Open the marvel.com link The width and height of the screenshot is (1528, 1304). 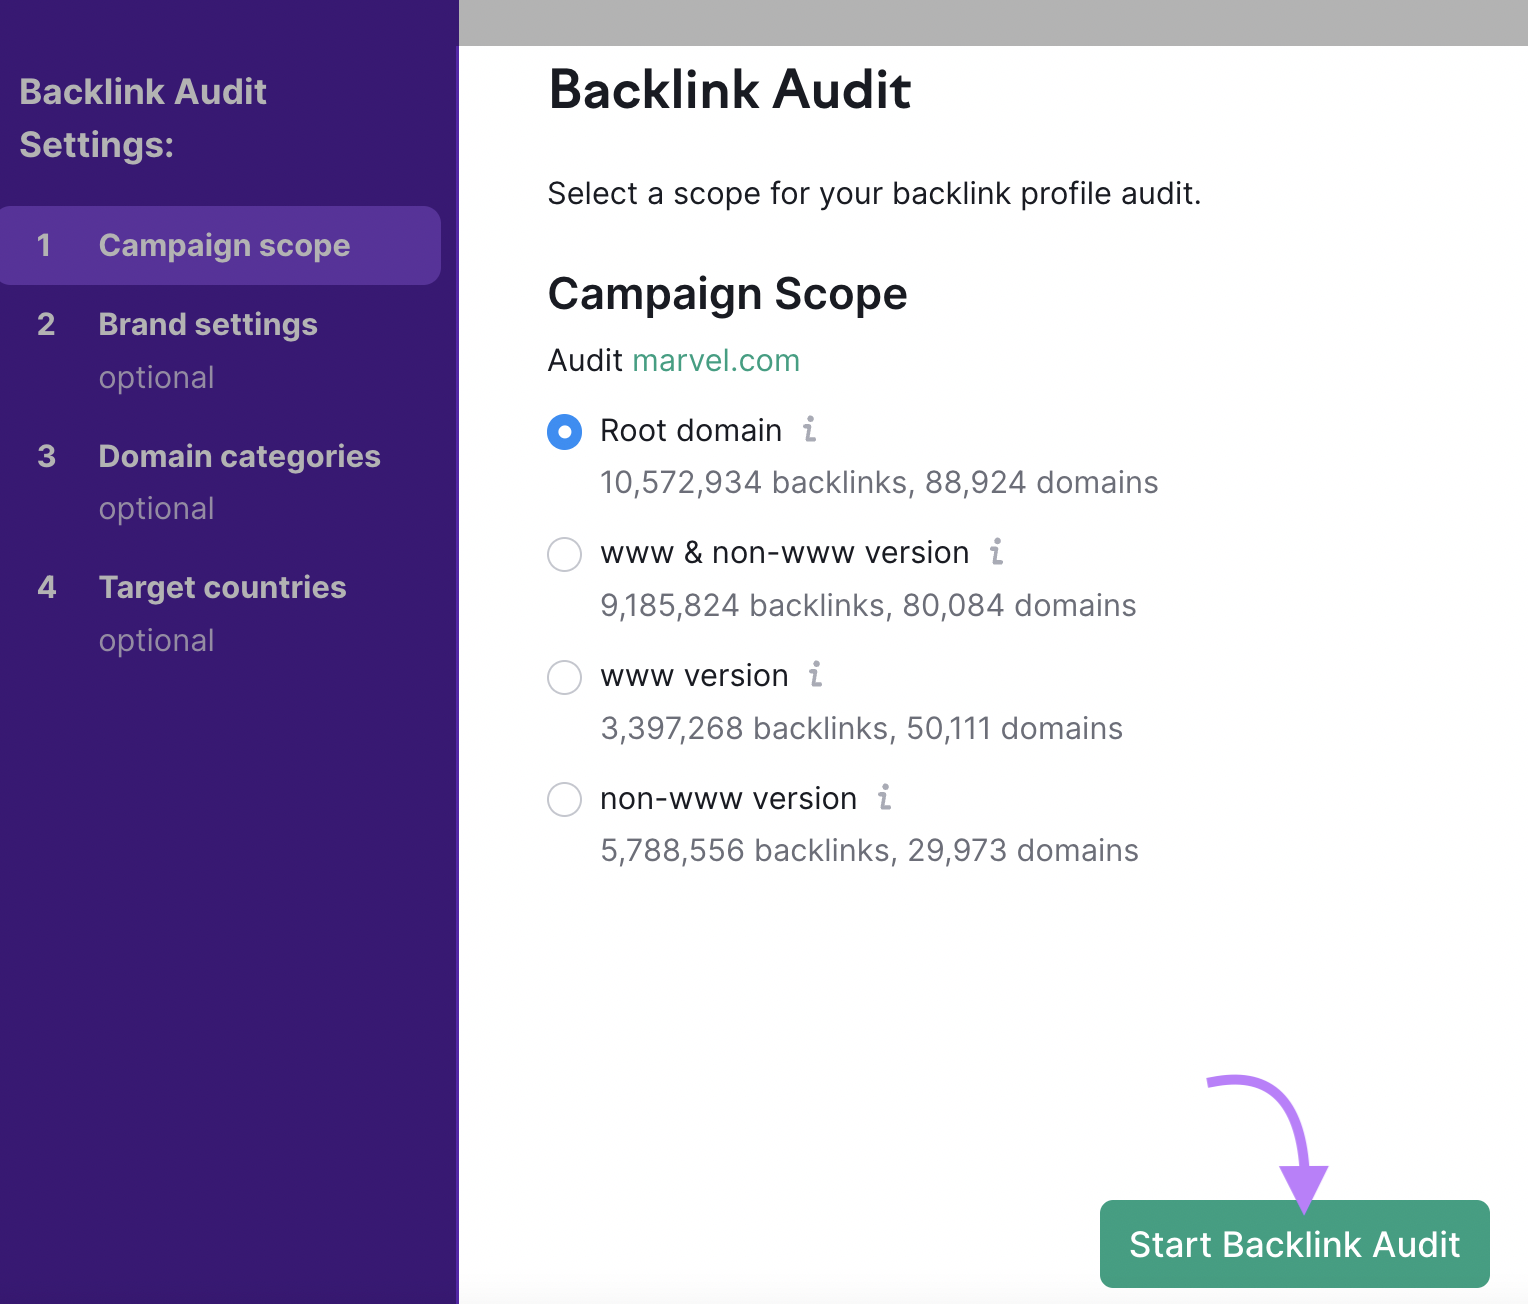[715, 360]
